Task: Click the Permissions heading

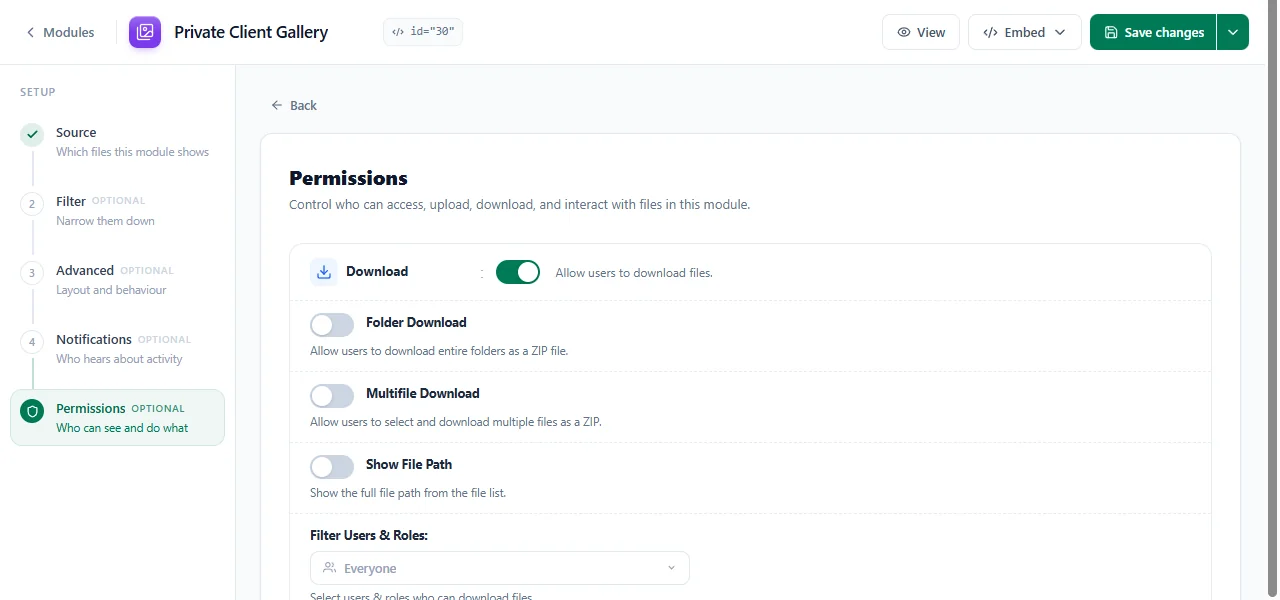Action: (348, 178)
